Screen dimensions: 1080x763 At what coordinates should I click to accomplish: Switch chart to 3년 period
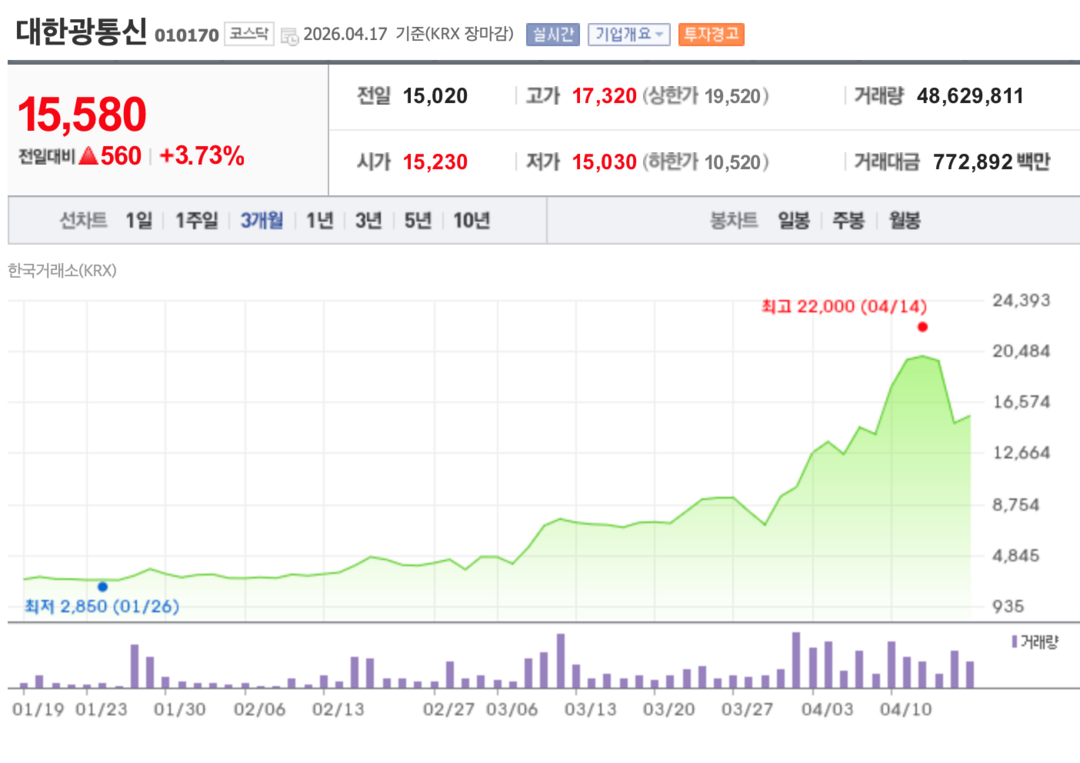point(368,221)
